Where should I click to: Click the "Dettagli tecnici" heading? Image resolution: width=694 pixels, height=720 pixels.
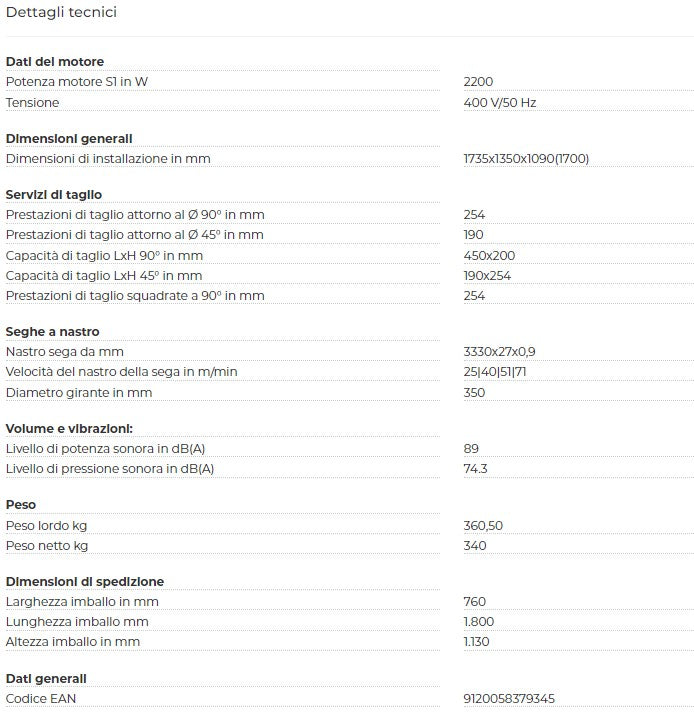[61, 12]
